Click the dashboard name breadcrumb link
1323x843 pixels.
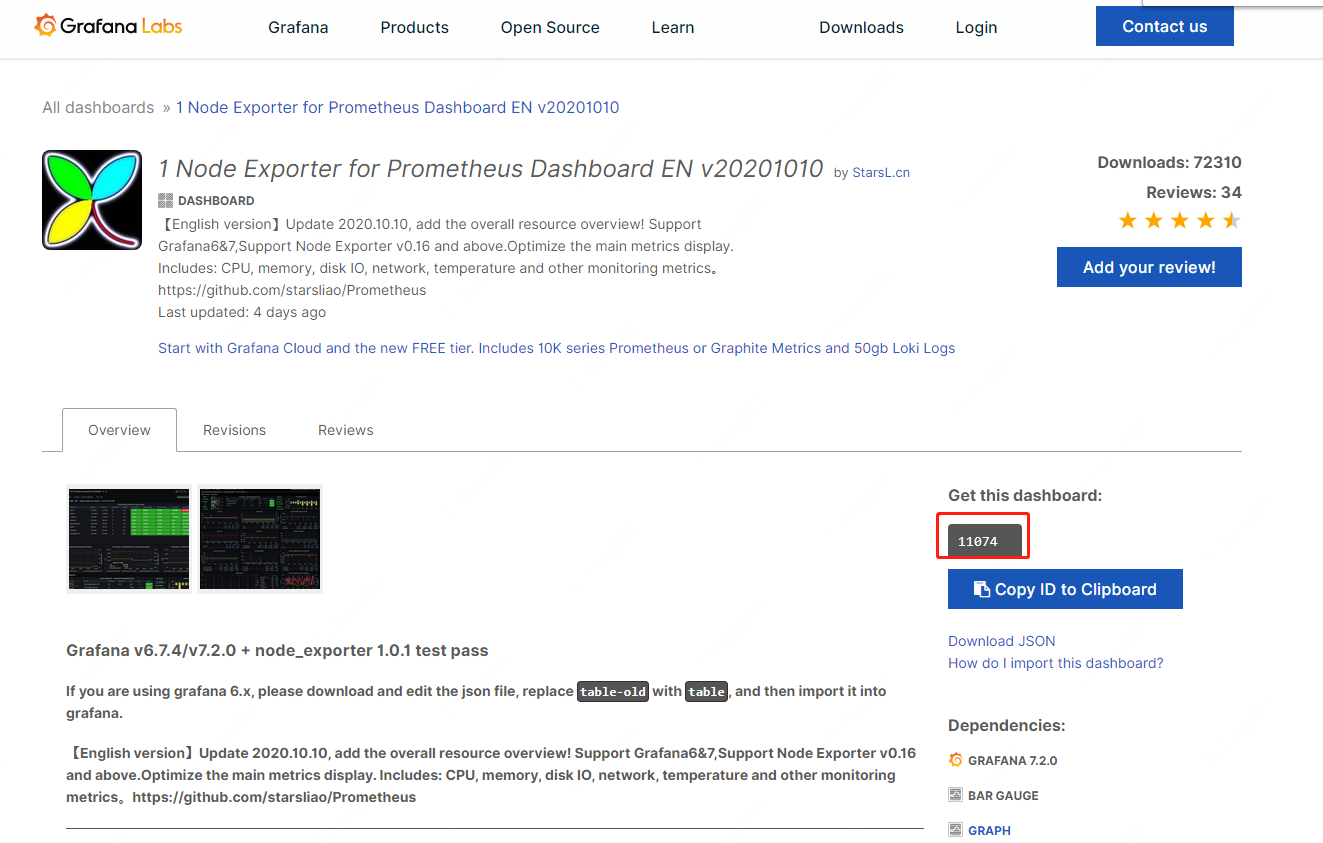[398, 107]
